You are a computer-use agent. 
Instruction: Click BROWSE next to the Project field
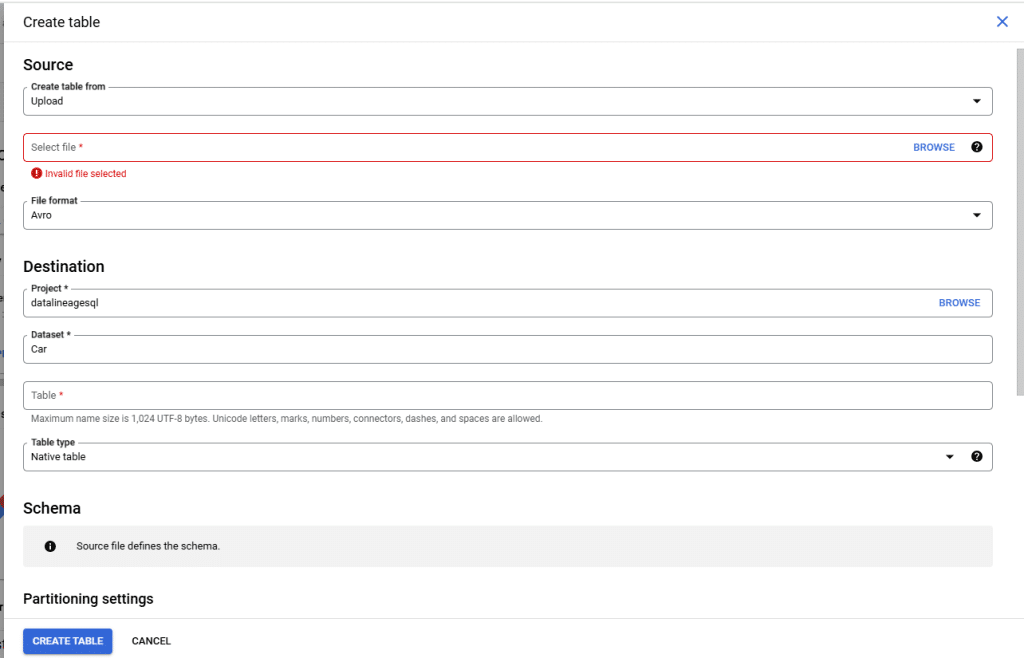[959, 302]
